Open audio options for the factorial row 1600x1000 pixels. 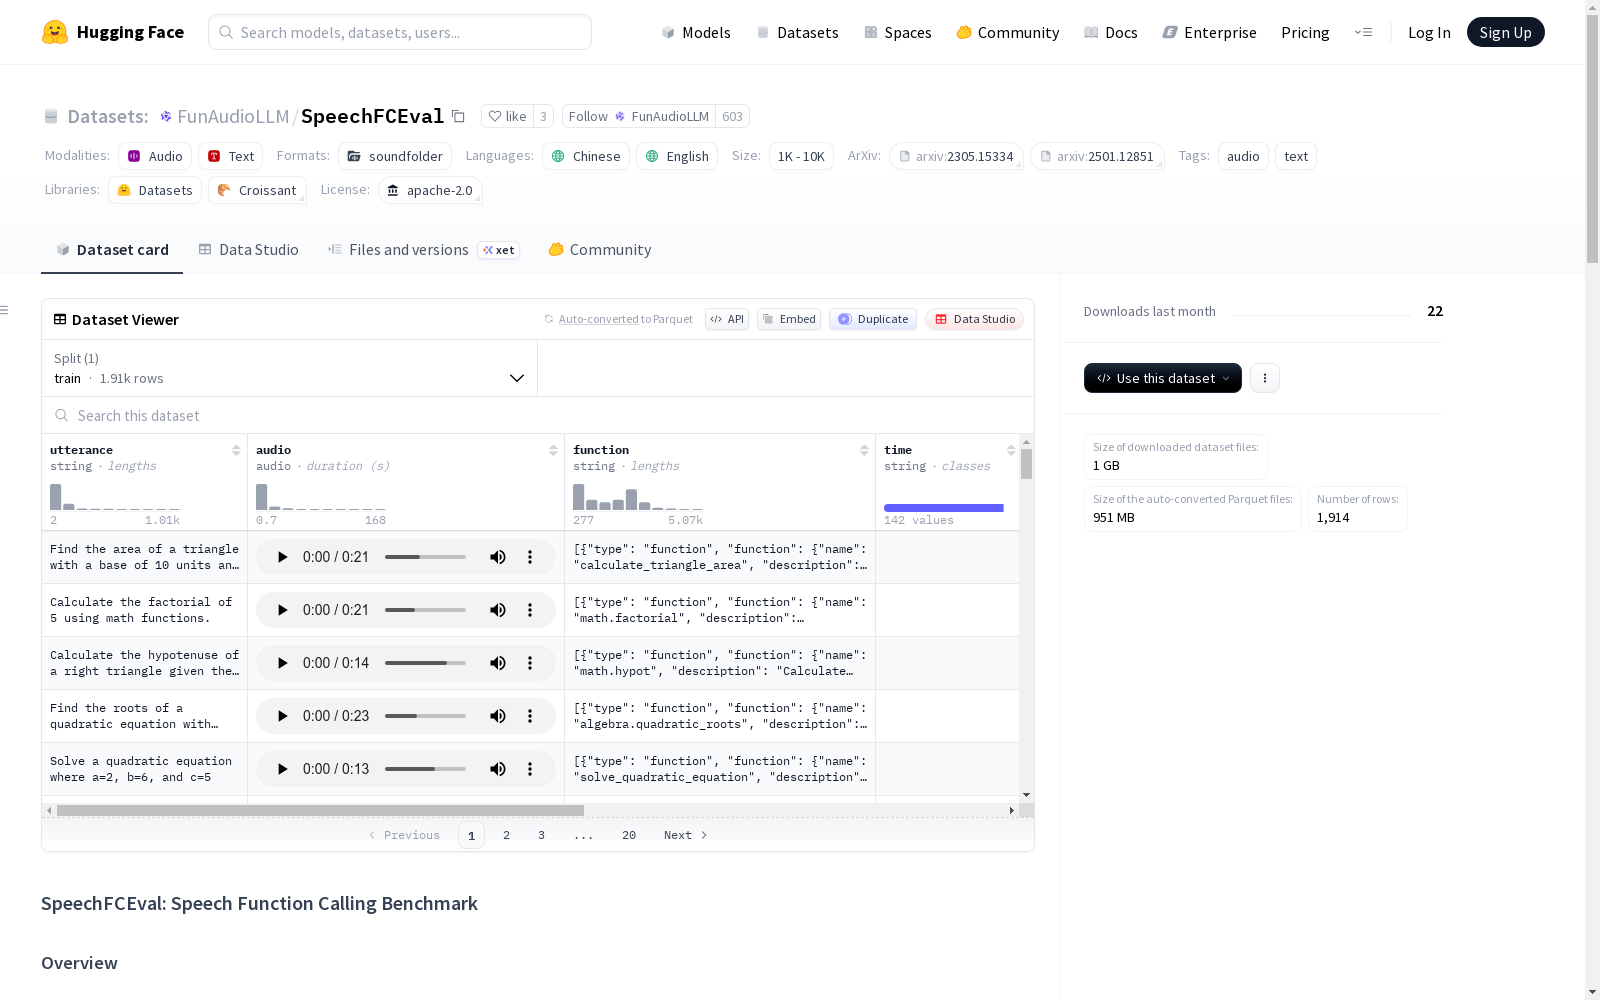pos(530,610)
